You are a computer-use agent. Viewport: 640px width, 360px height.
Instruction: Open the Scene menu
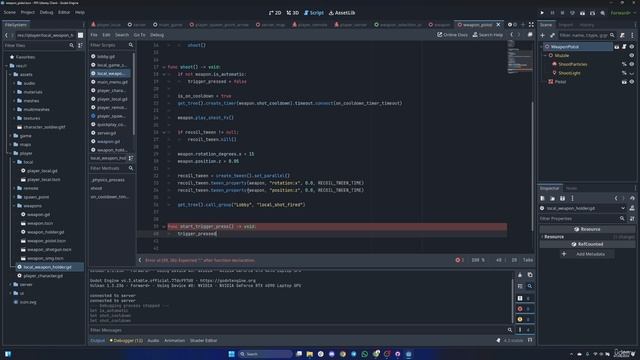point(9,12)
